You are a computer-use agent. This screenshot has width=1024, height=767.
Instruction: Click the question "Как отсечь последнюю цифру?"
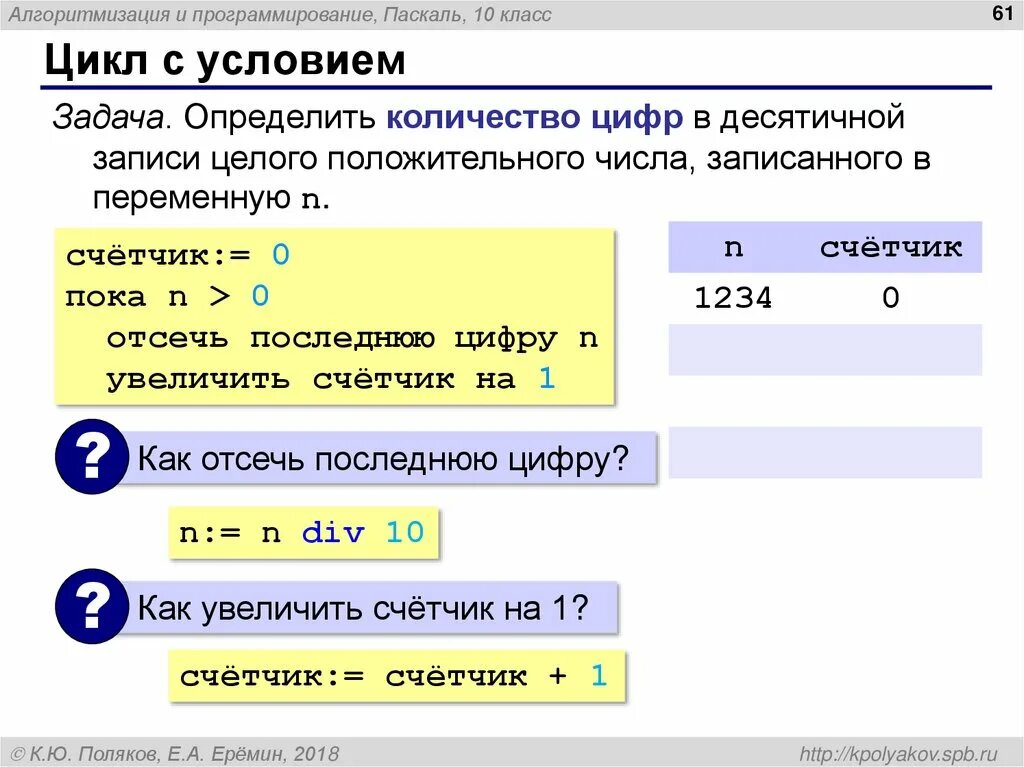click(383, 459)
